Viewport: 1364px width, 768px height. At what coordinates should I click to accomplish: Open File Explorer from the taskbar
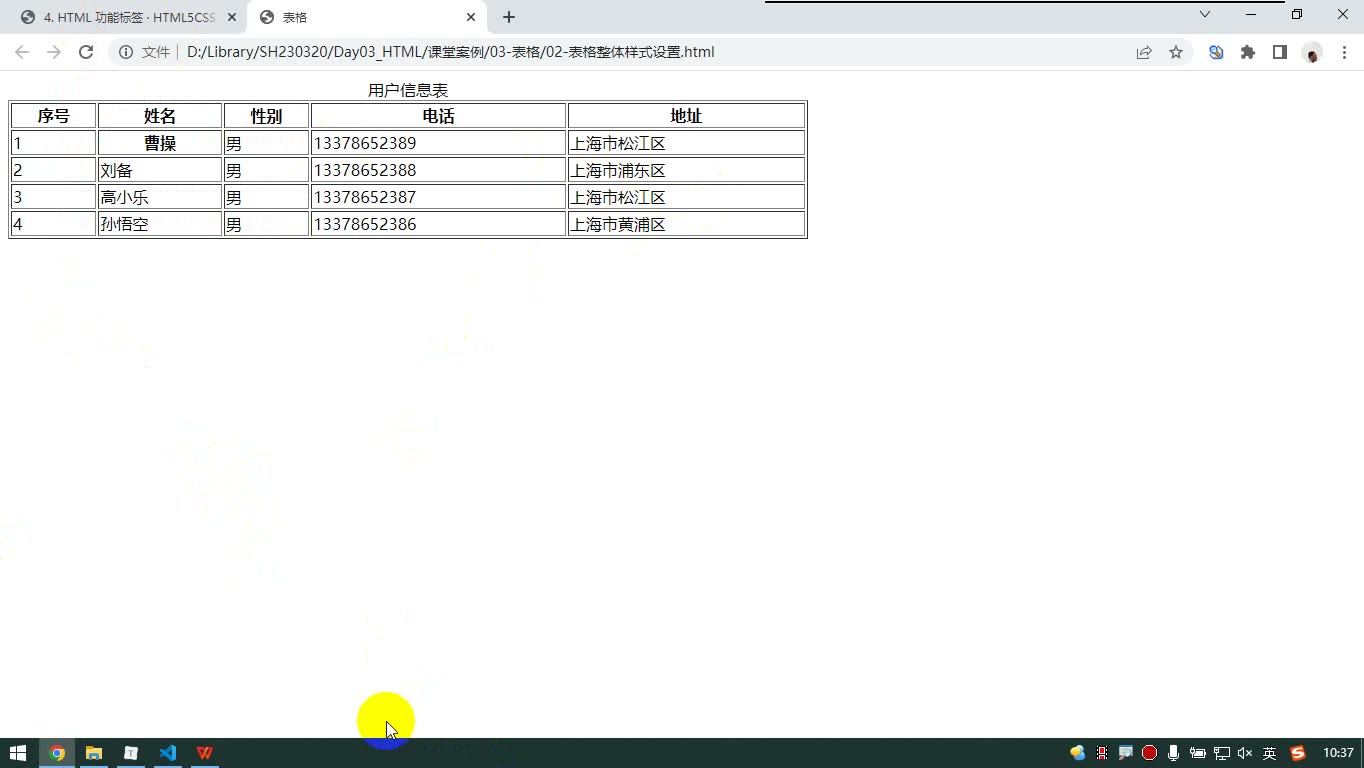coord(94,753)
